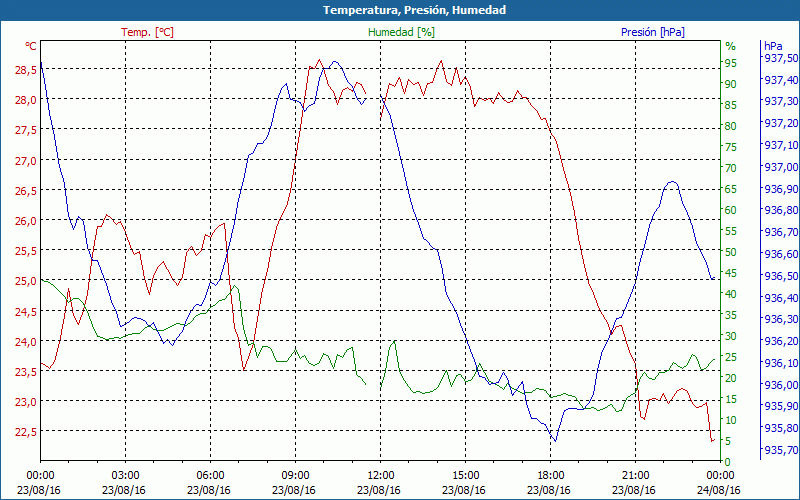Viewport: 800px width, 500px height.
Task: Click the "22,5" temperature axis value
Action: coord(26,432)
